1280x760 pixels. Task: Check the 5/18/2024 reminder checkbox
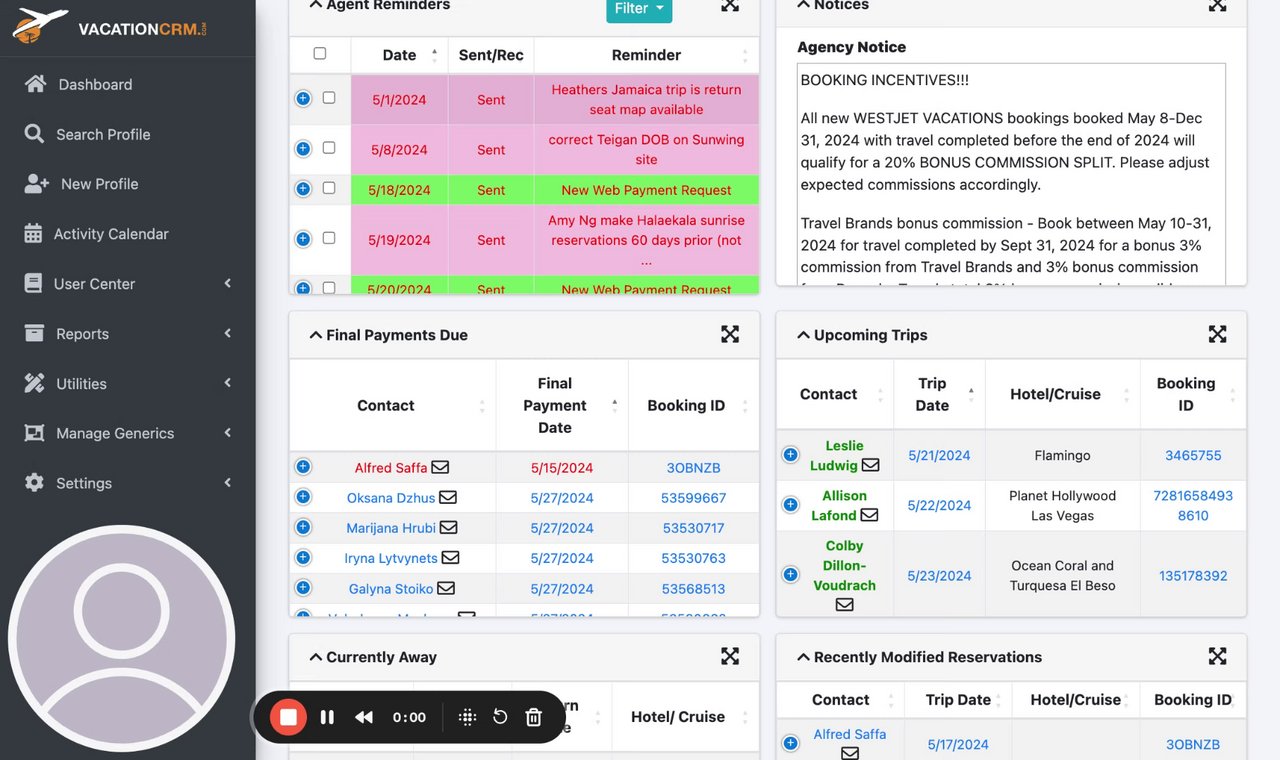click(329, 188)
